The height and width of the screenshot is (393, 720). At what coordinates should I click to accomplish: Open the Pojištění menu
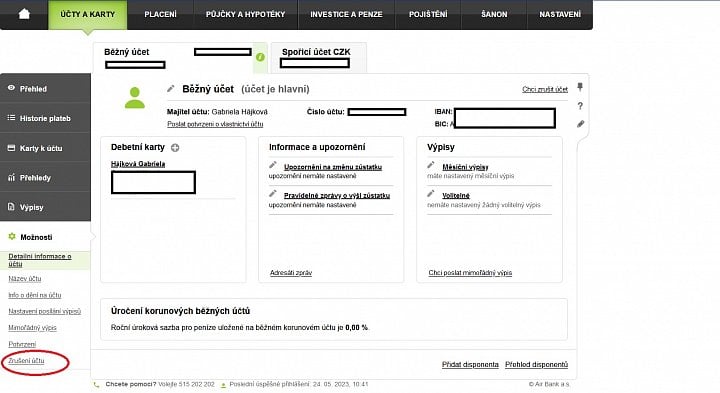(428, 14)
